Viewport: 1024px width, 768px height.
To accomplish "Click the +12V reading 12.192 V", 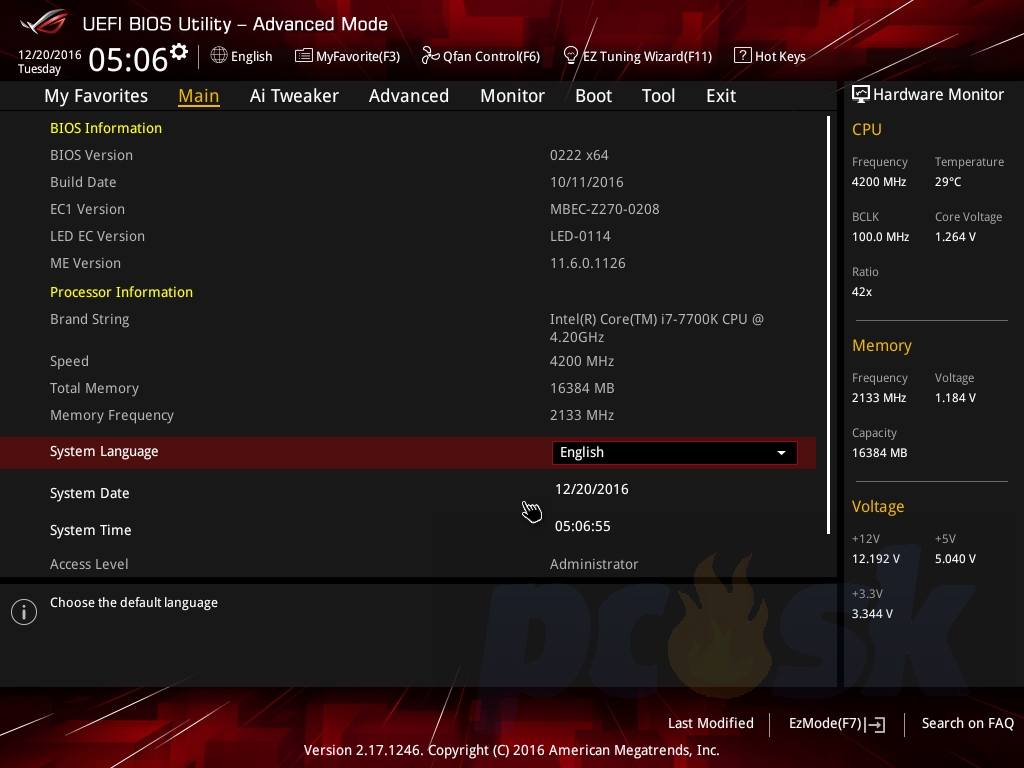I will (x=876, y=559).
